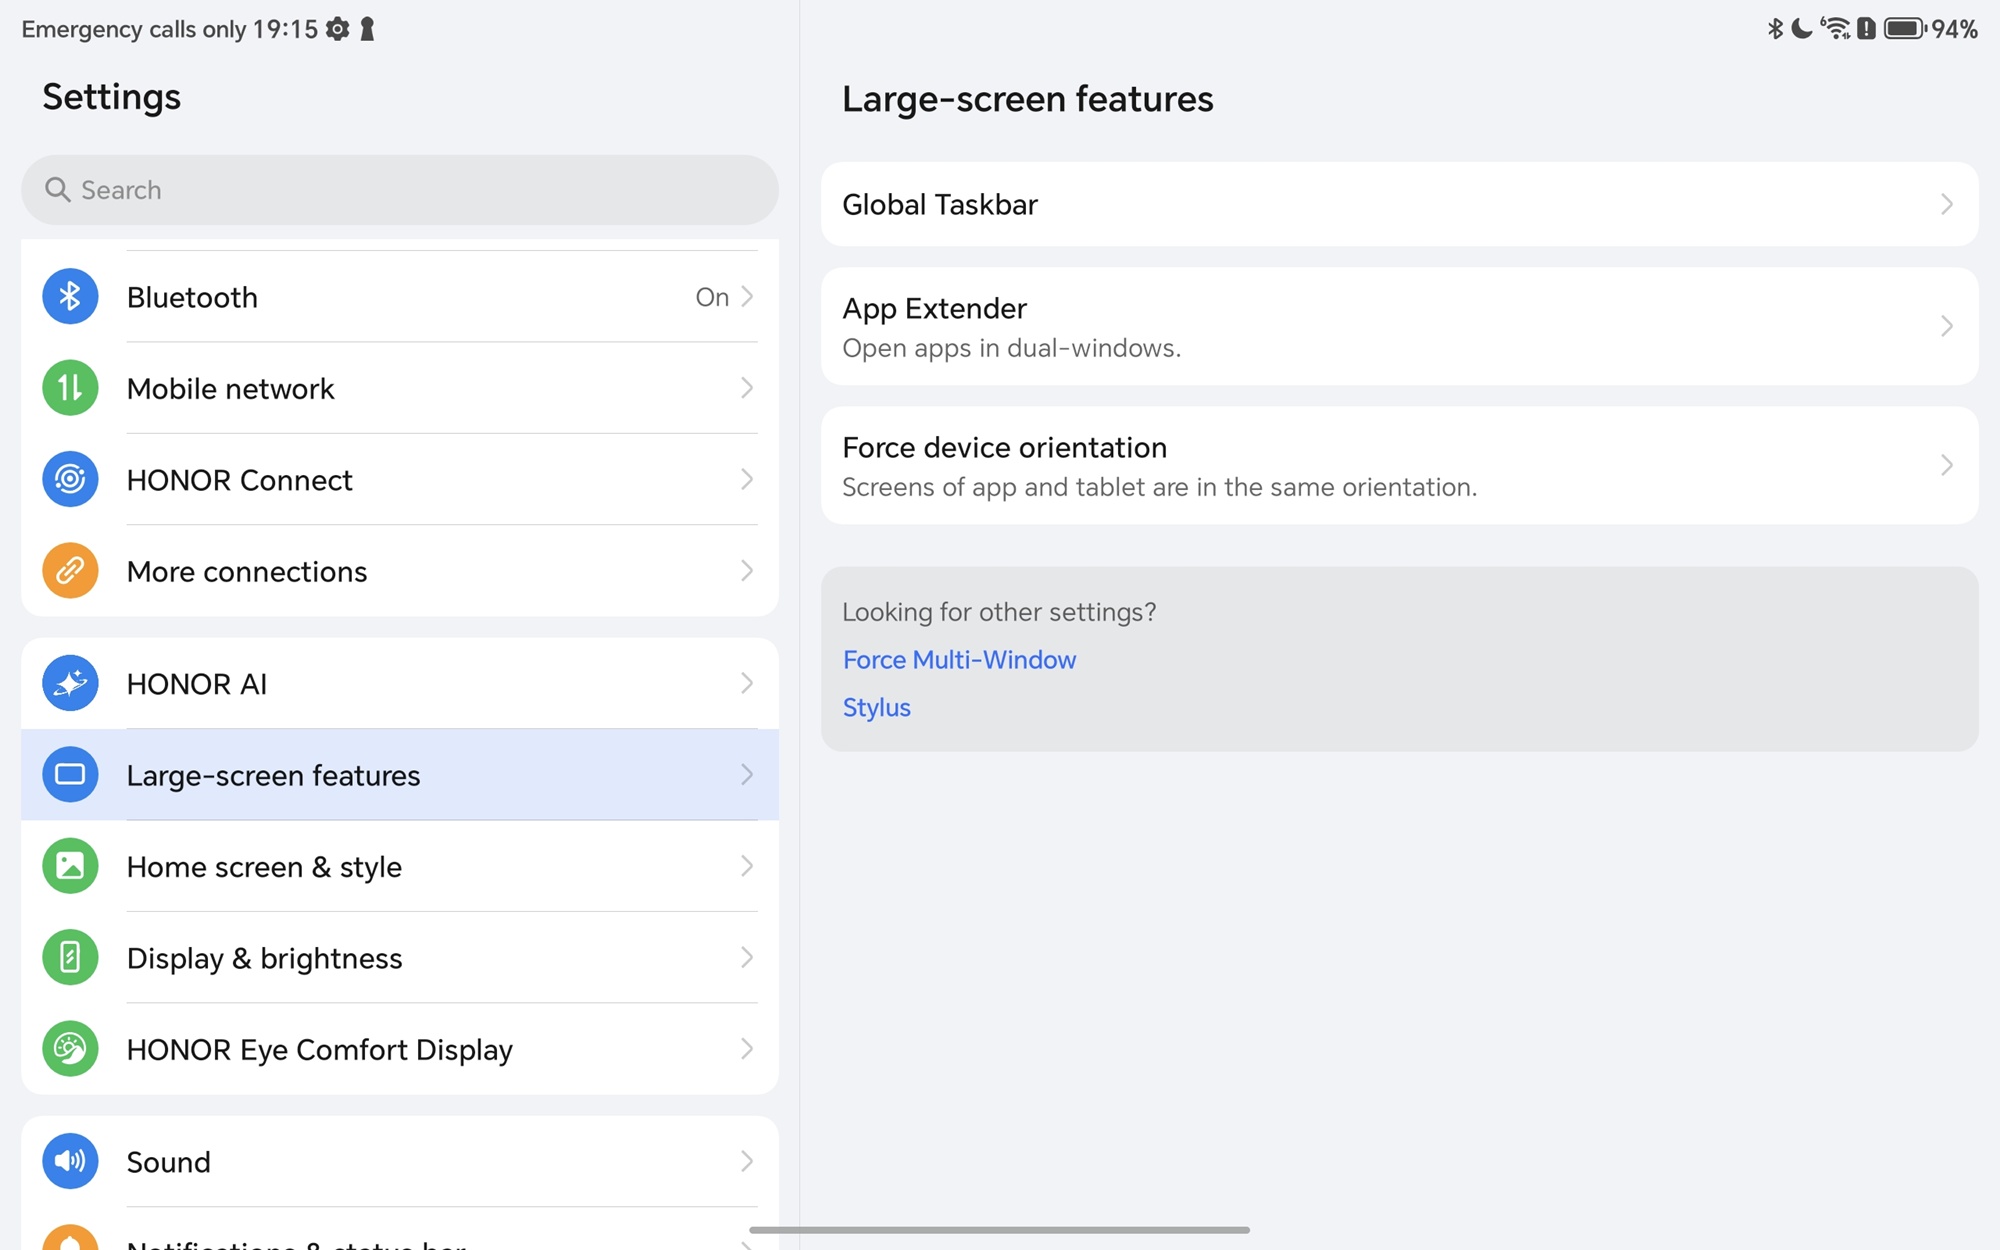Tap the HONOR AI sparkle icon
2000x1250 pixels.
click(70, 684)
